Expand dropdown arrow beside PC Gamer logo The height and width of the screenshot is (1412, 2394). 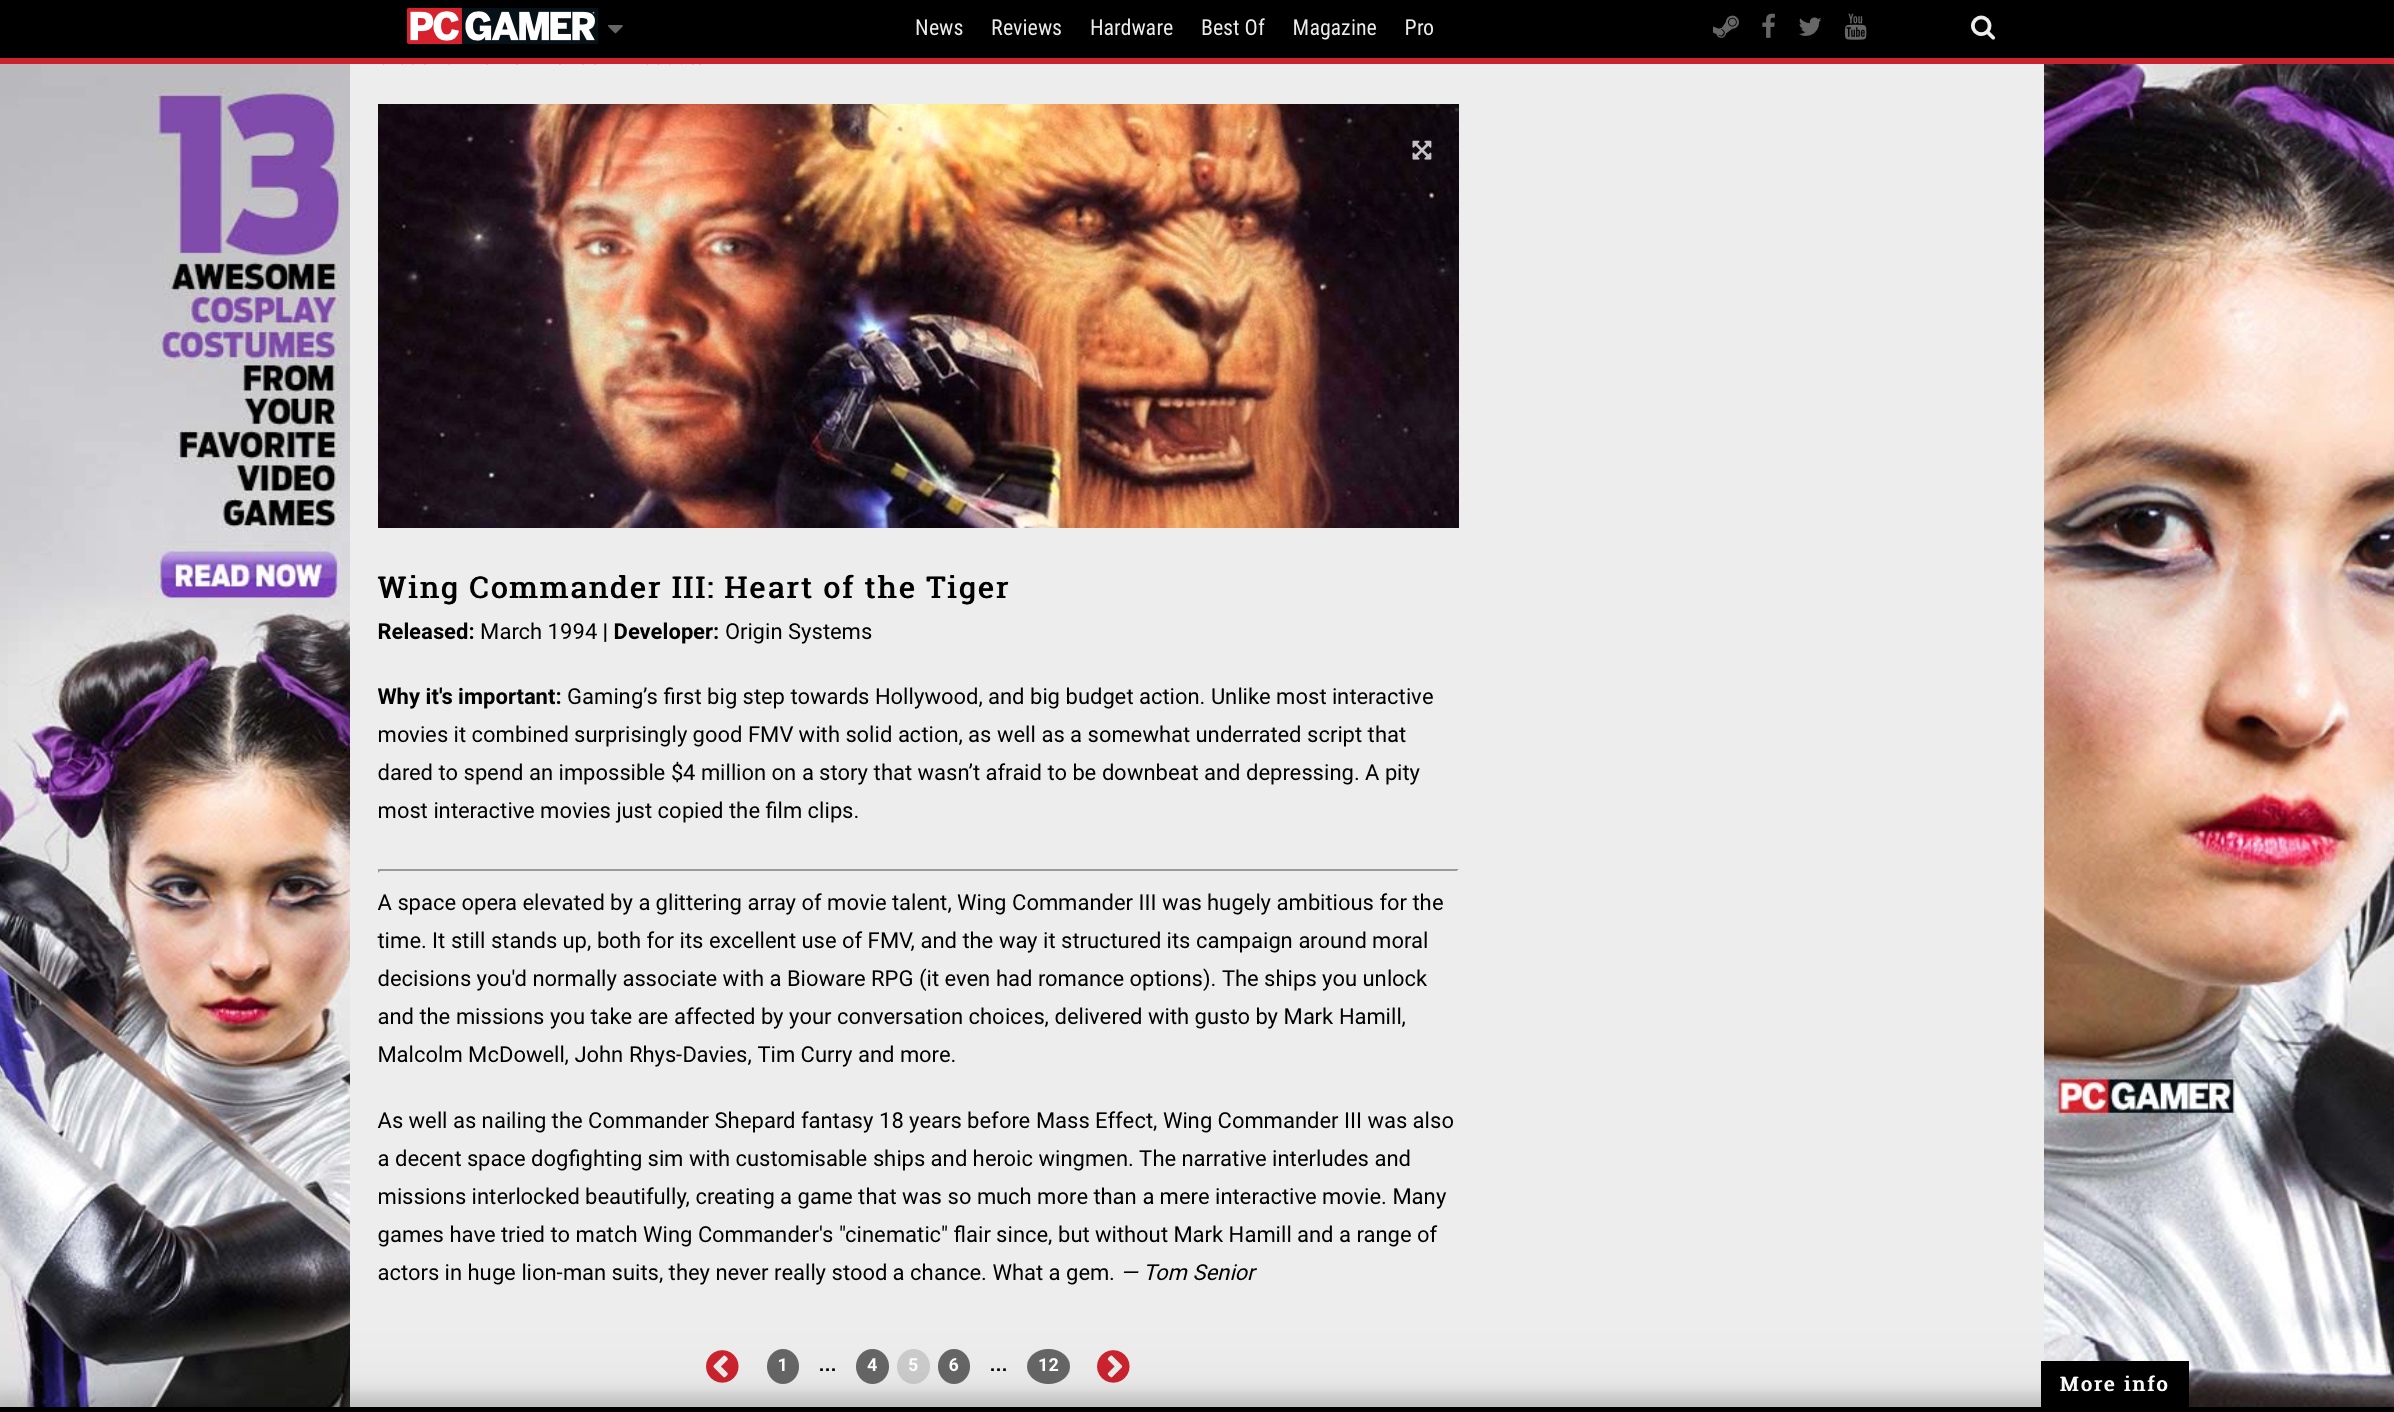(x=616, y=29)
